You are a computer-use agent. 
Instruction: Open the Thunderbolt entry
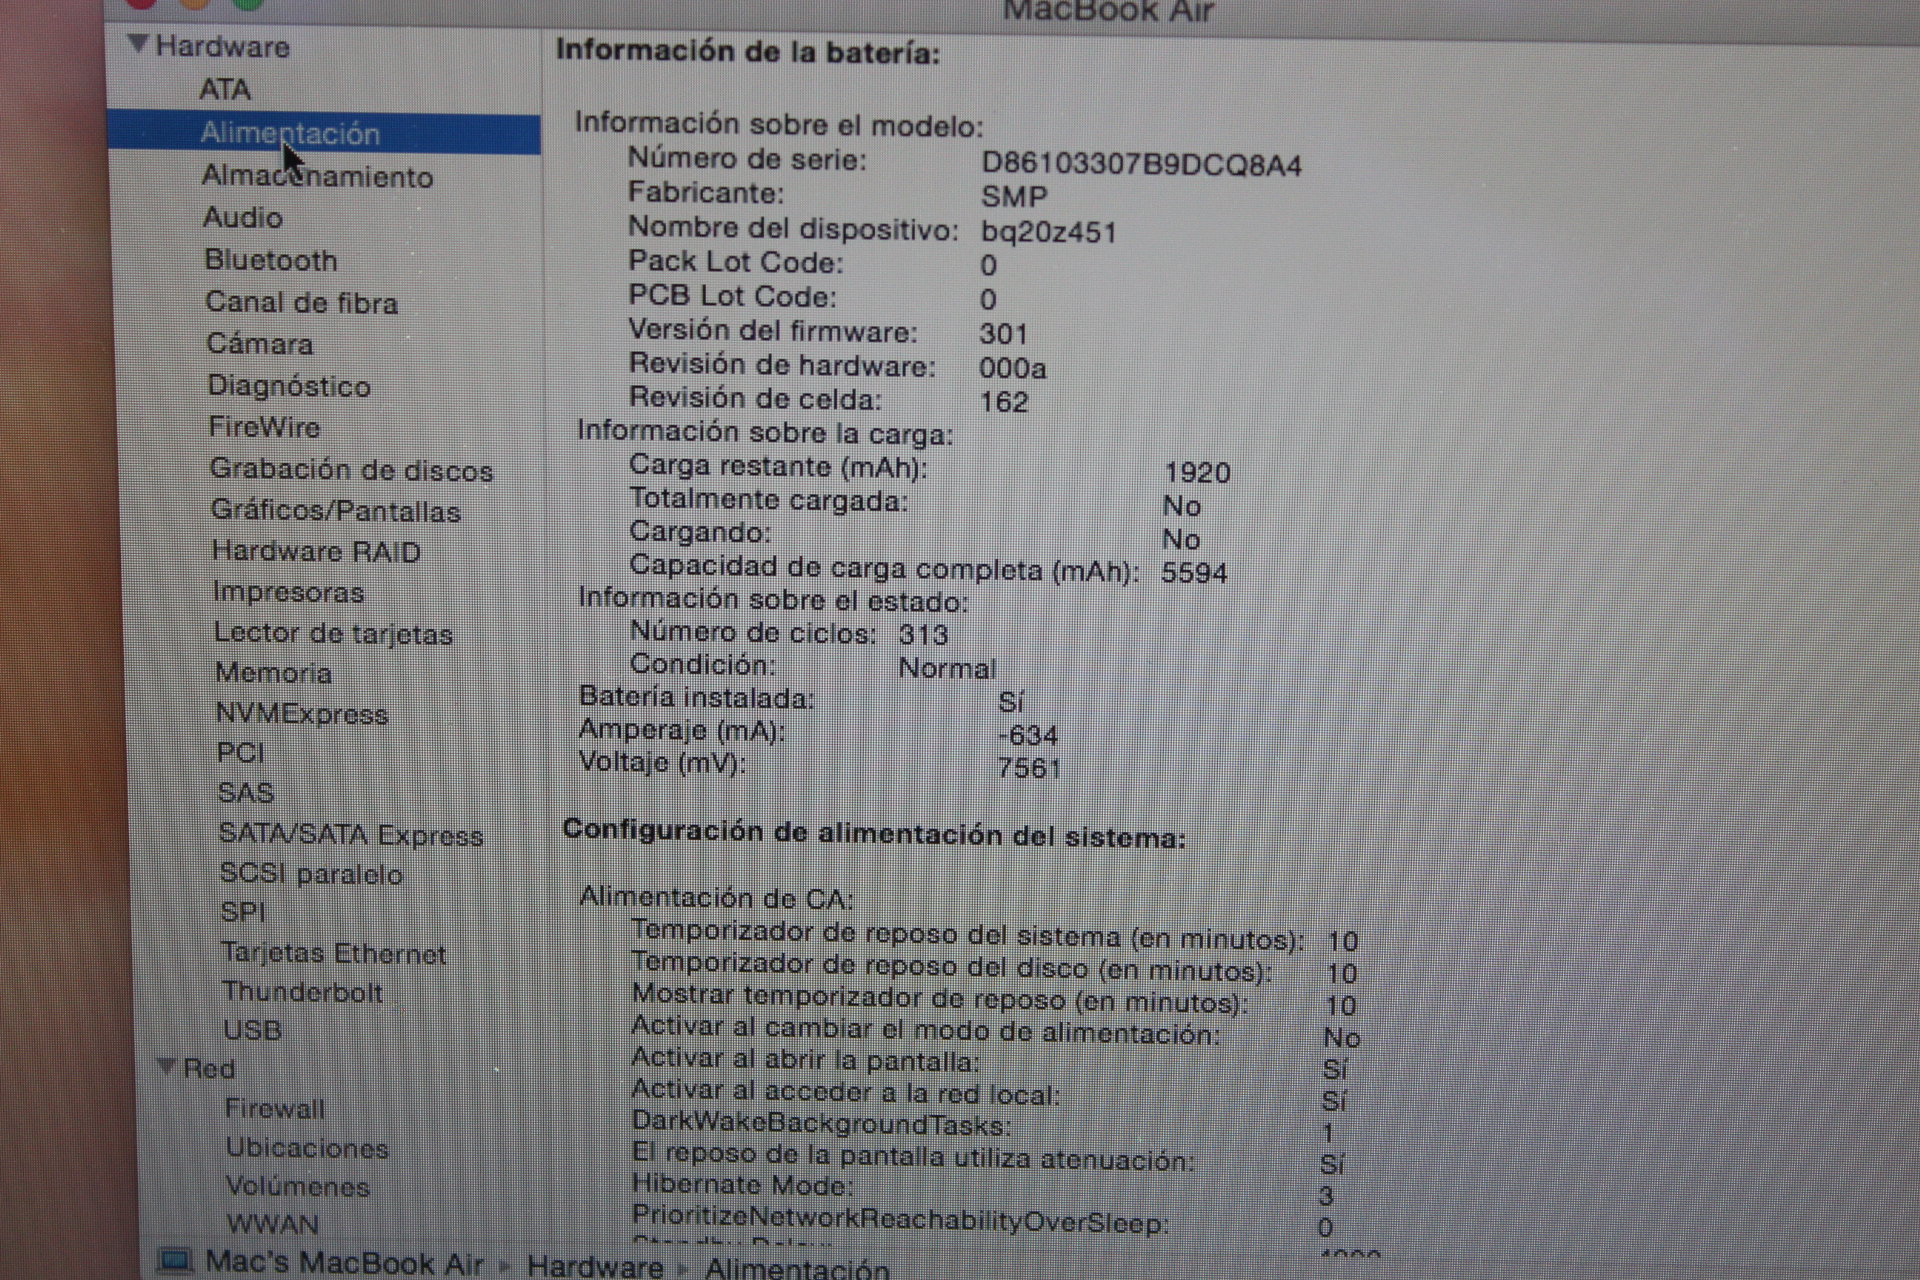click(302, 992)
